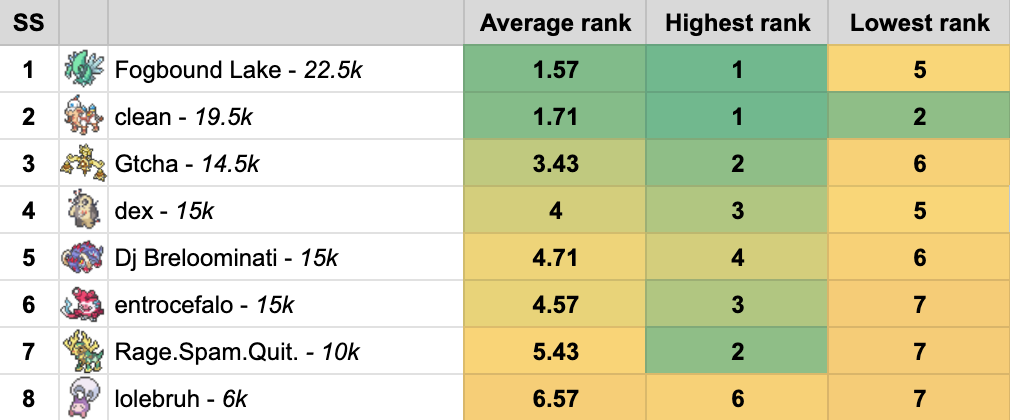
Task: Click the sprite icon beside lolebruh
Action: coord(81,398)
